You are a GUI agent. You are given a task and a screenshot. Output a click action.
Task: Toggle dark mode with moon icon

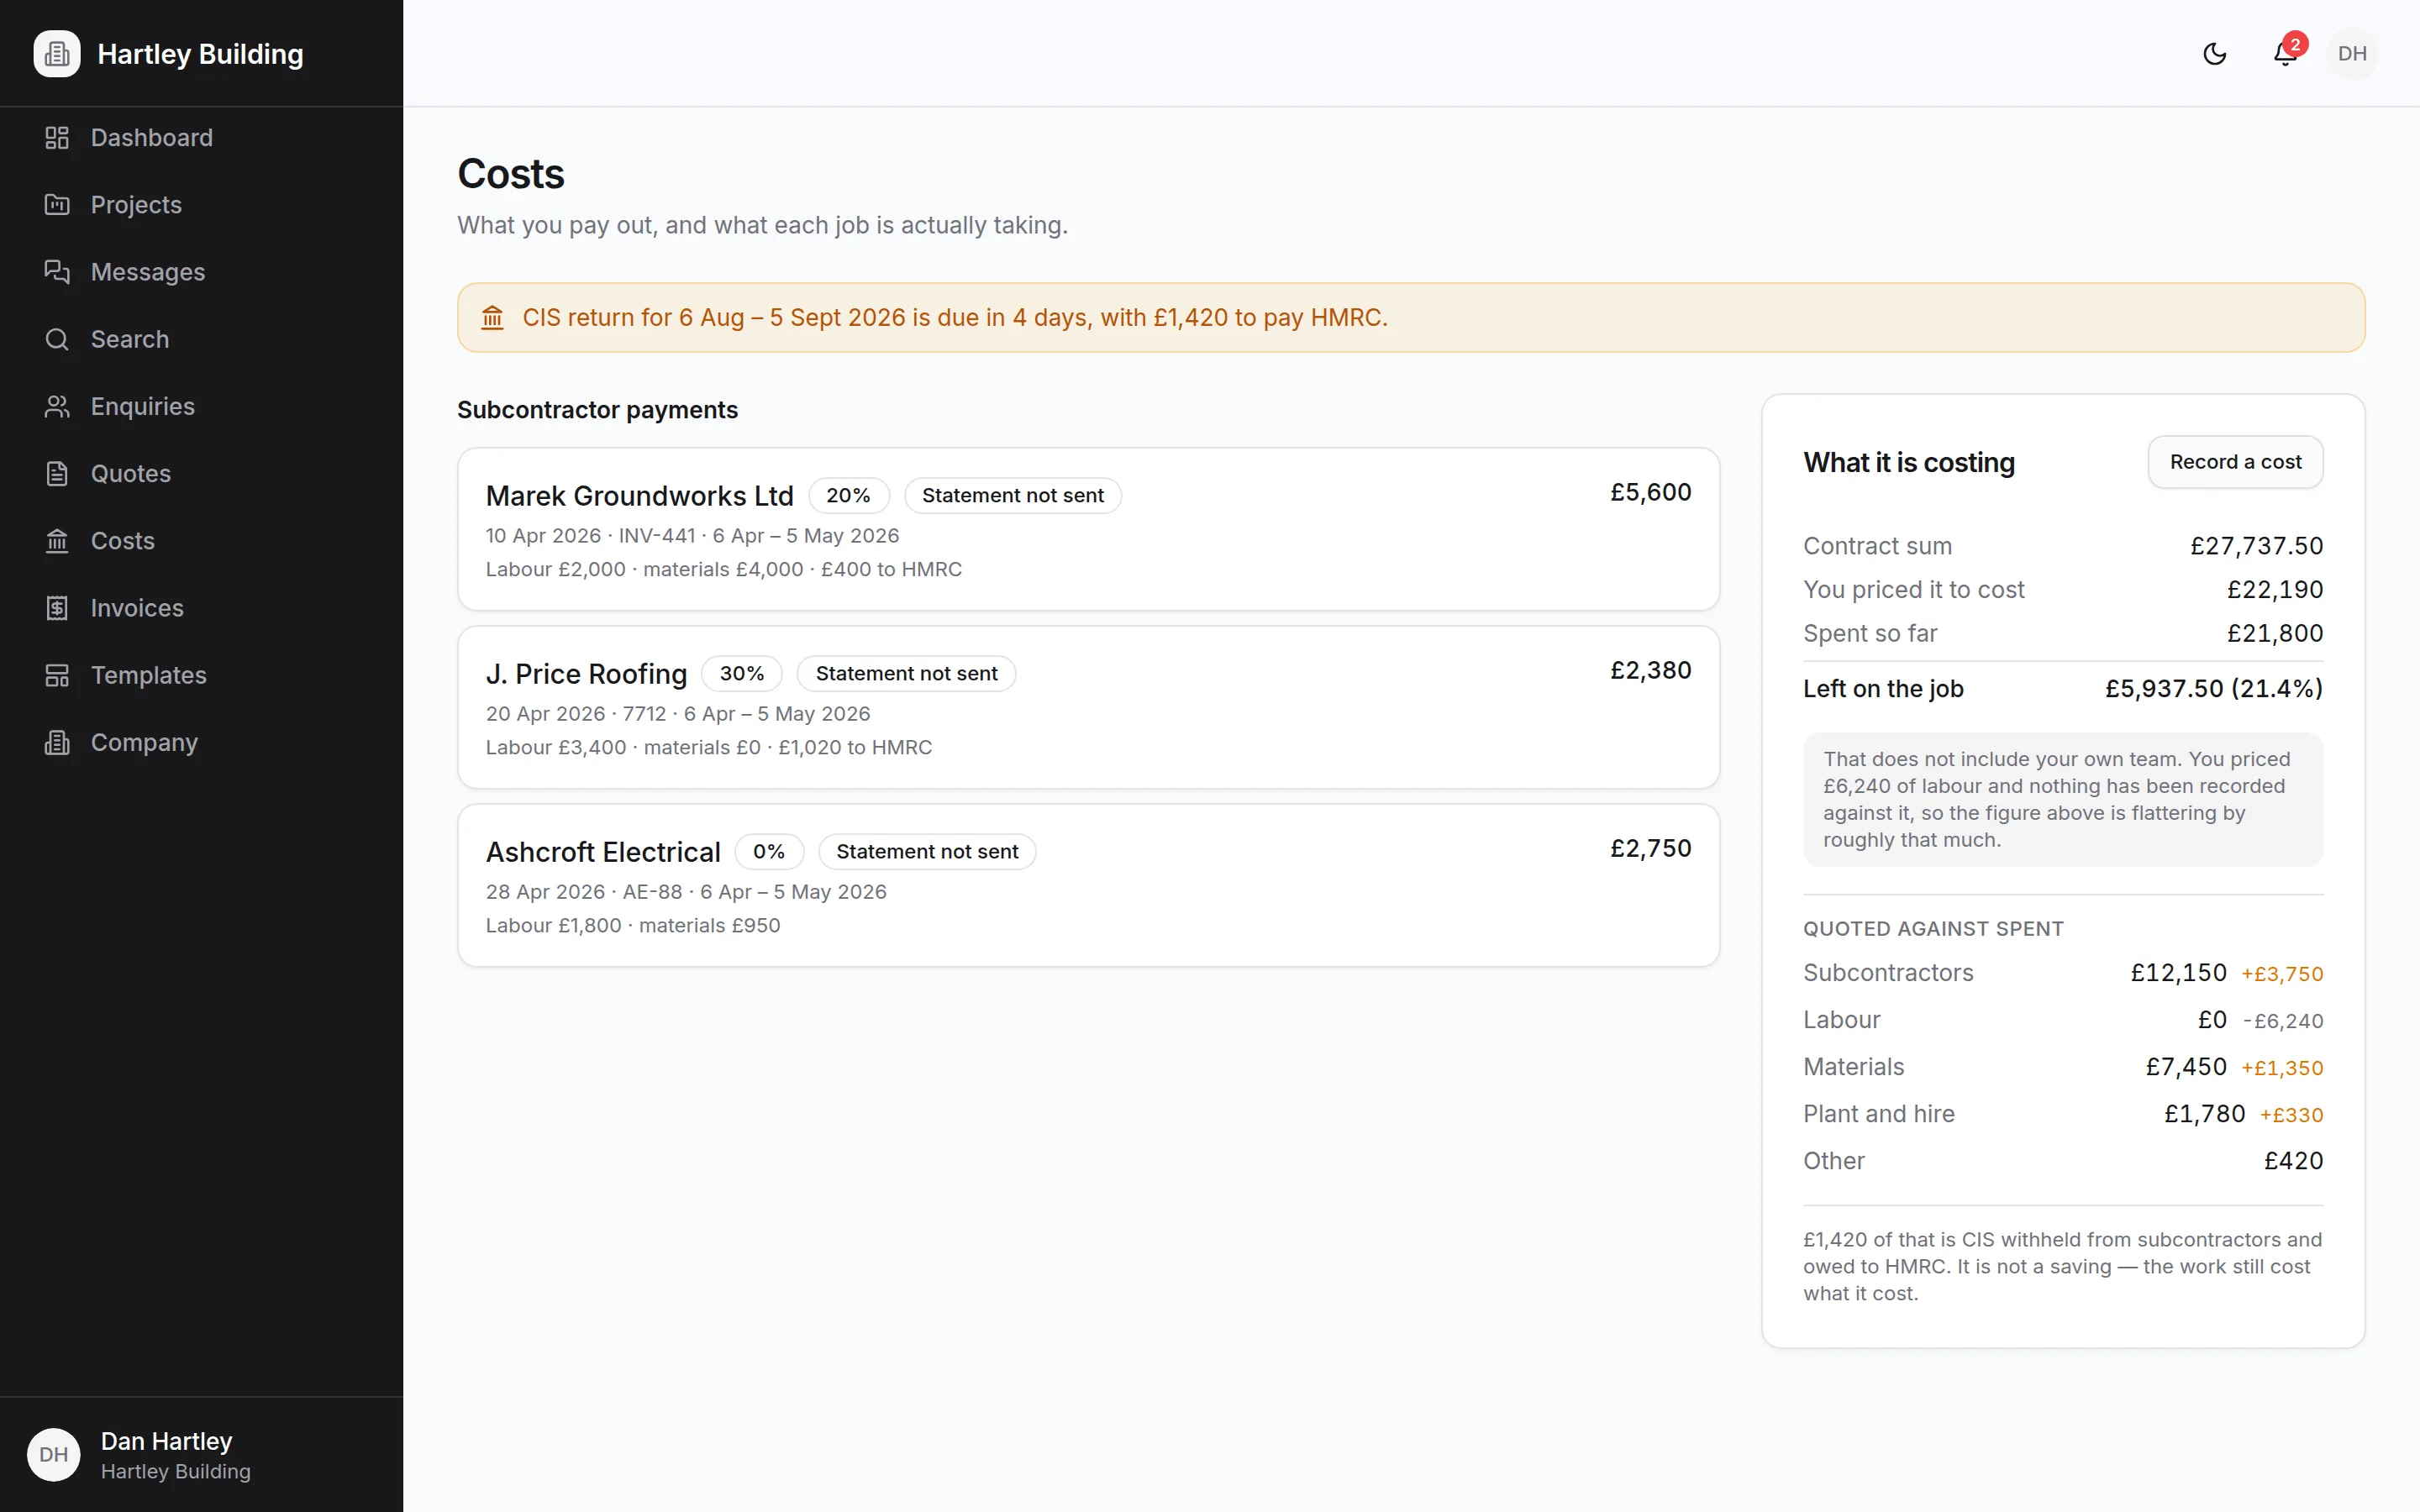tap(2215, 54)
